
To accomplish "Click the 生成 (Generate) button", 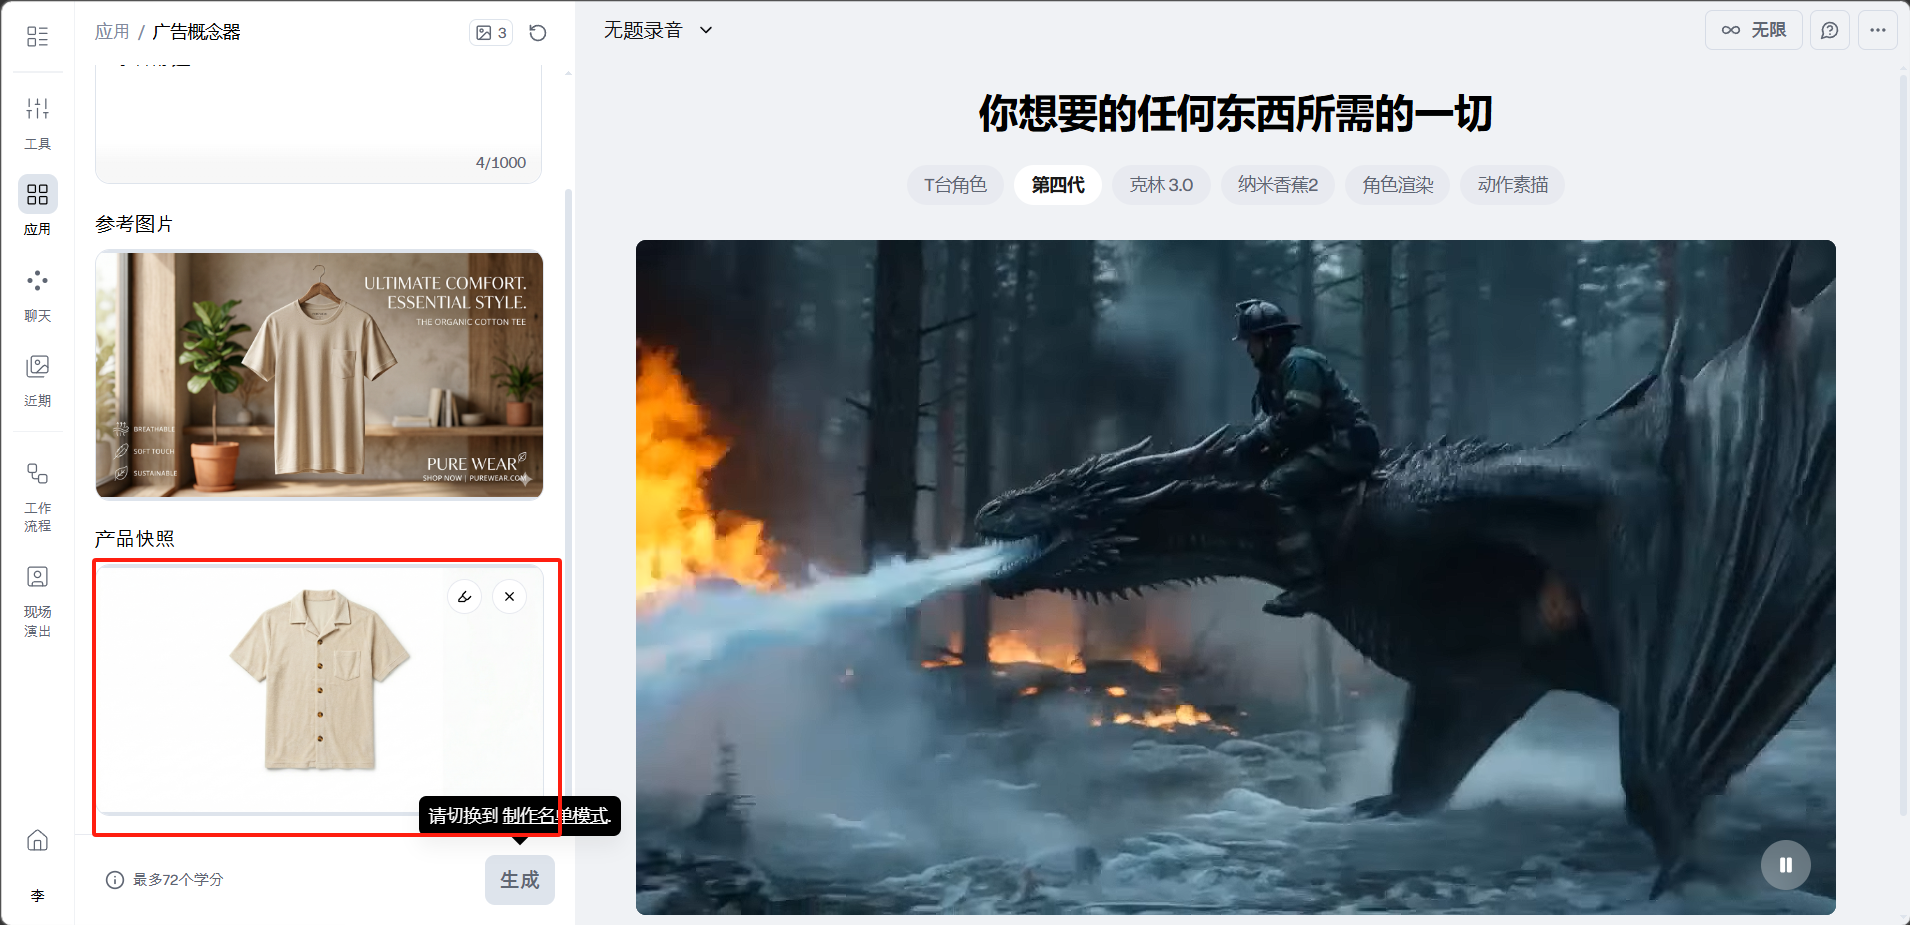I will pyautogui.click(x=519, y=880).
